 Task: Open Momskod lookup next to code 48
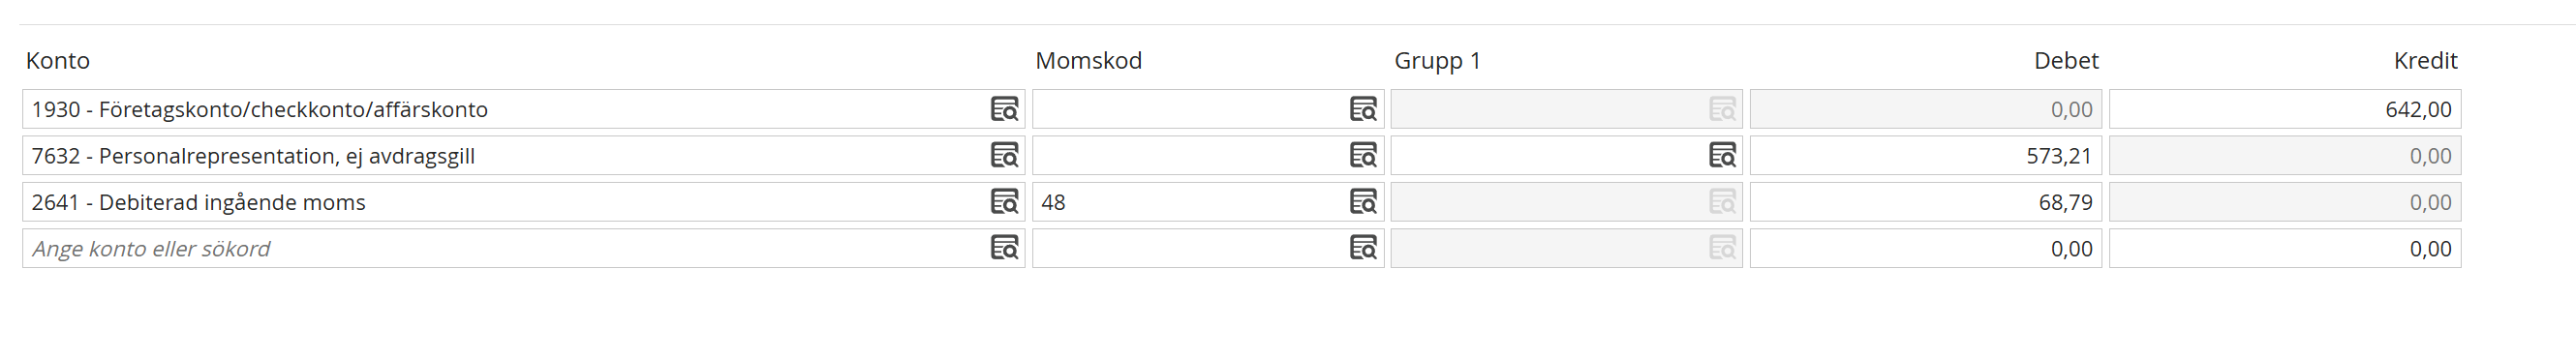pos(1363,202)
